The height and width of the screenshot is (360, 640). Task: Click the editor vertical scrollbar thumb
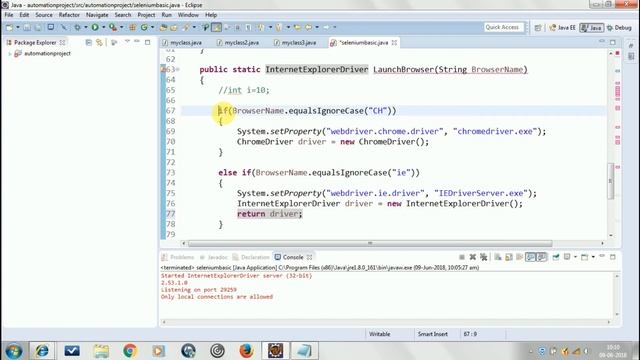click(x=611, y=181)
